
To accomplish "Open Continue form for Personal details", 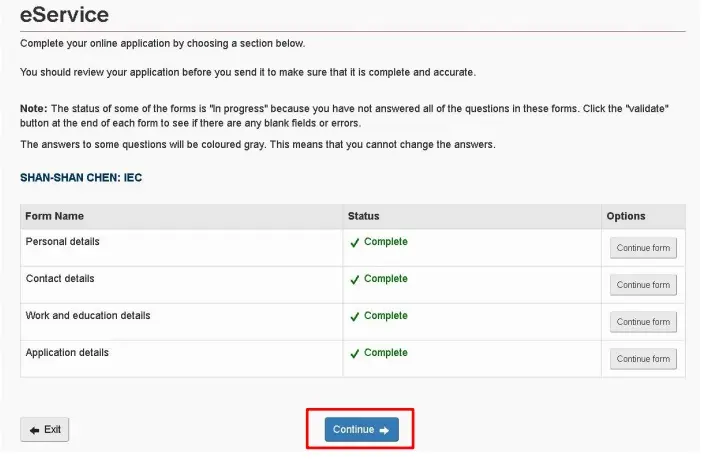I will point(643,248).
